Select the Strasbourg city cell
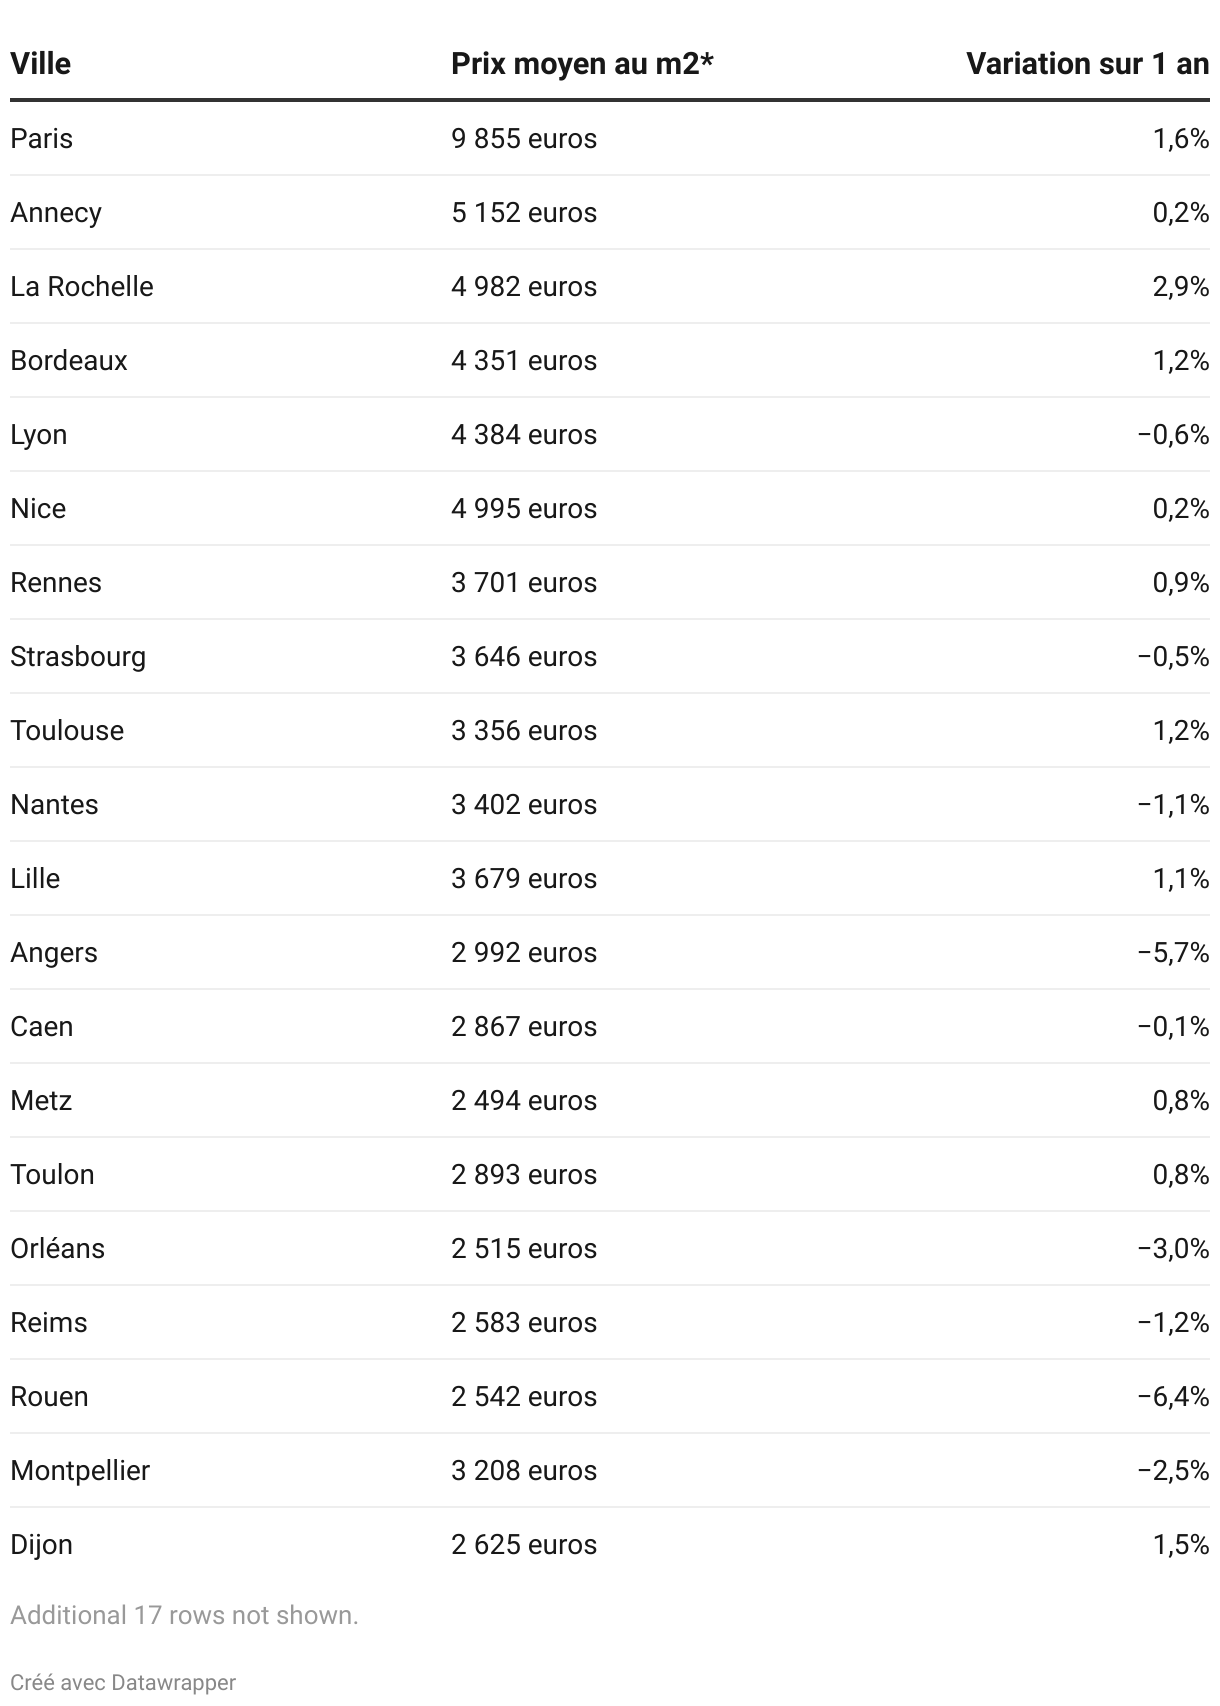The image size is (1220, 1706). (78, 656)
